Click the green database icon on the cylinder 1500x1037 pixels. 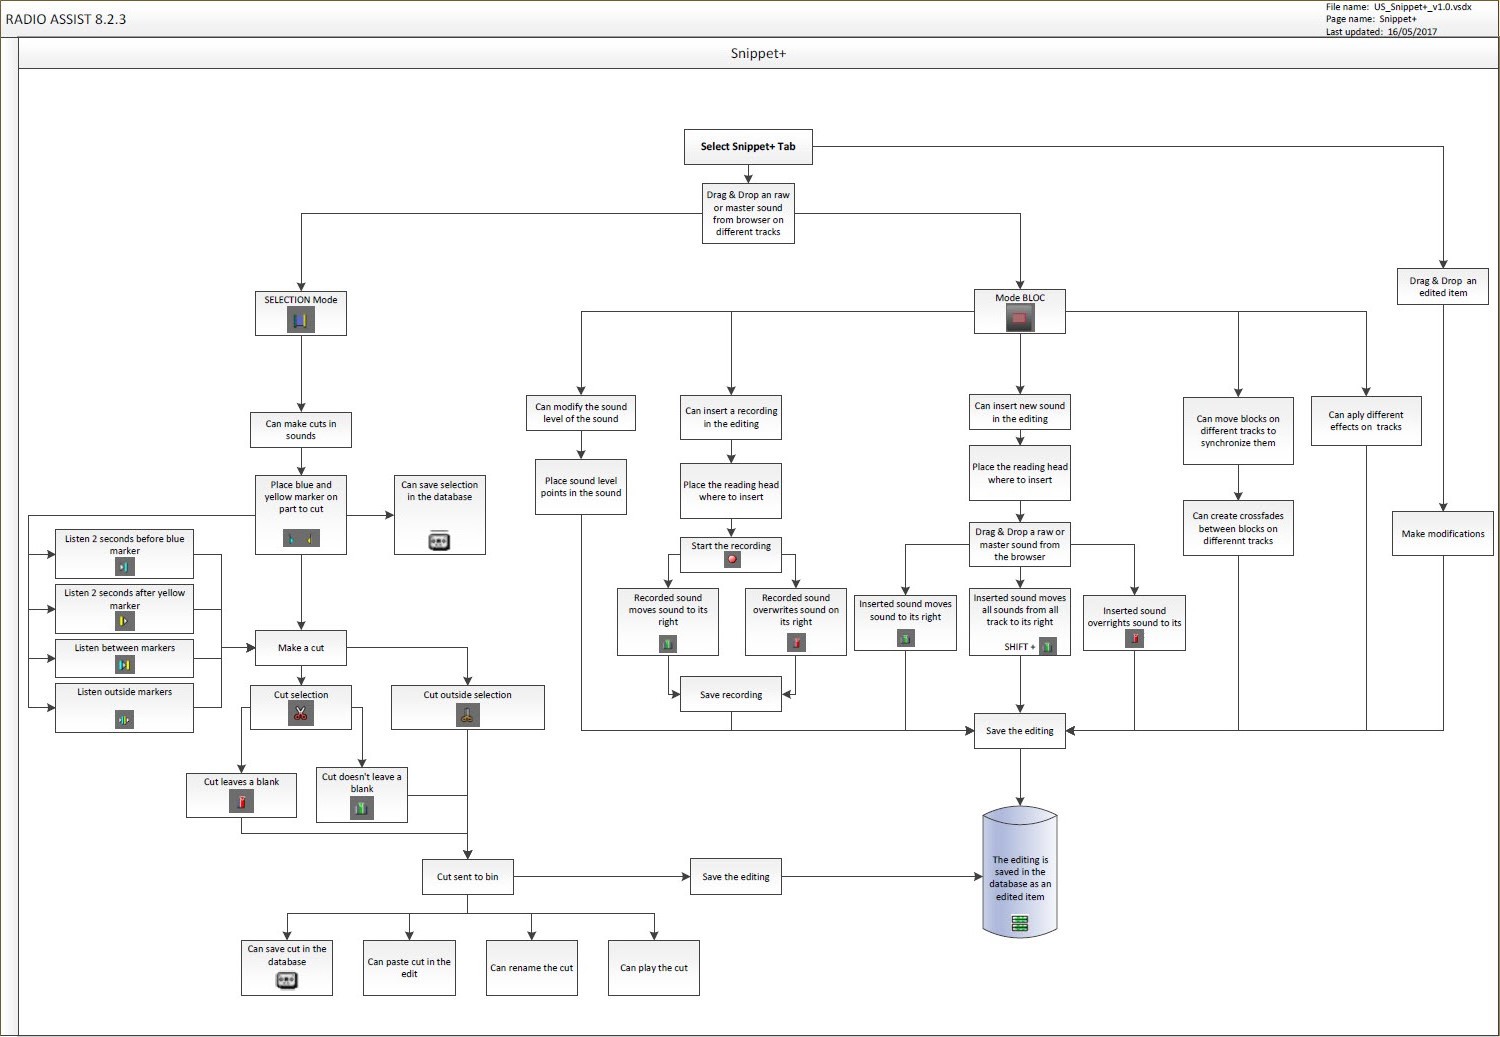coord(1019,923)
